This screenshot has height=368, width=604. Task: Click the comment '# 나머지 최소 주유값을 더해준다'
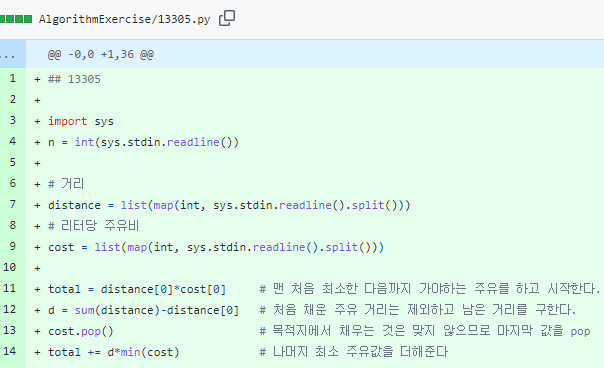[354, 352]
